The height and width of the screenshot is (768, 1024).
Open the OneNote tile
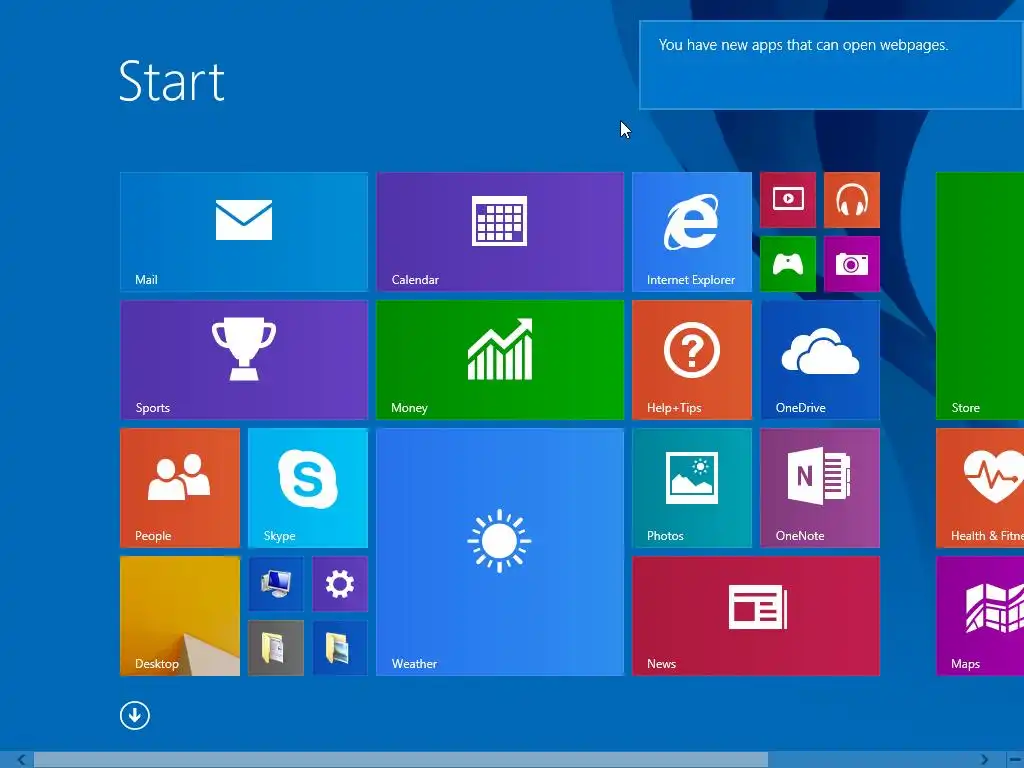(820, 487)
